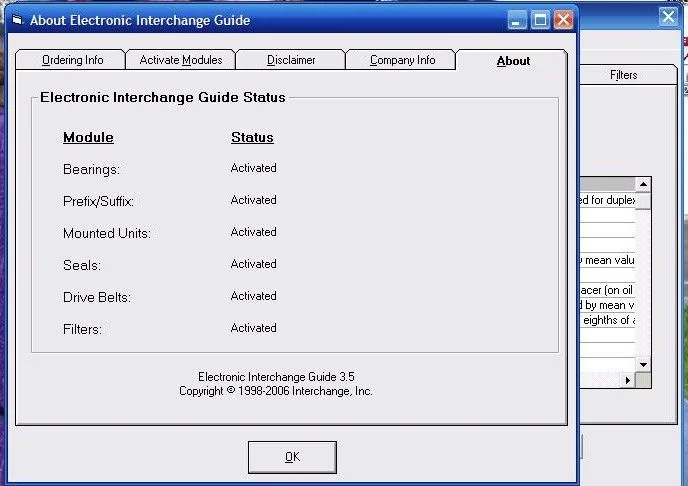
Task: Click the Copyright 1998-2006 Interchange, Inc. text
Action: point(276,391)
